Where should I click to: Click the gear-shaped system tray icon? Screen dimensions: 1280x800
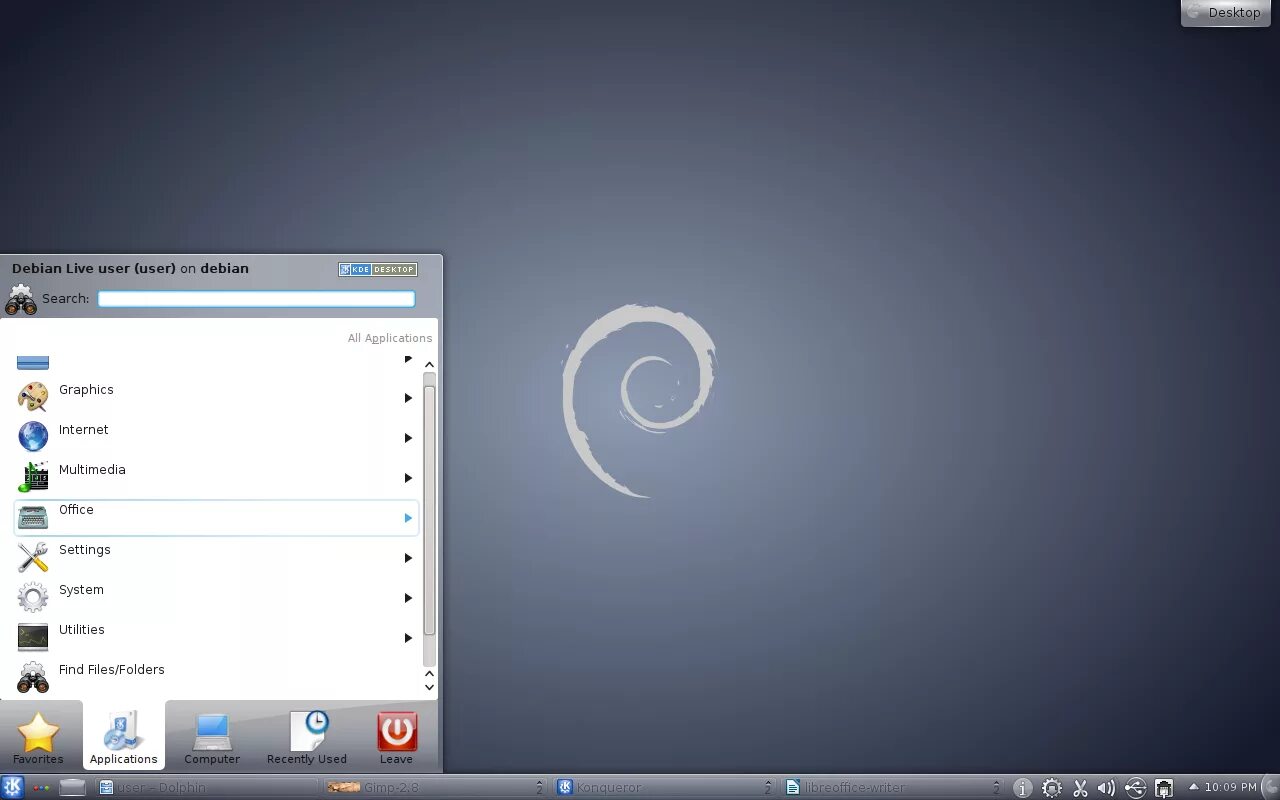tap(1051, 788)
